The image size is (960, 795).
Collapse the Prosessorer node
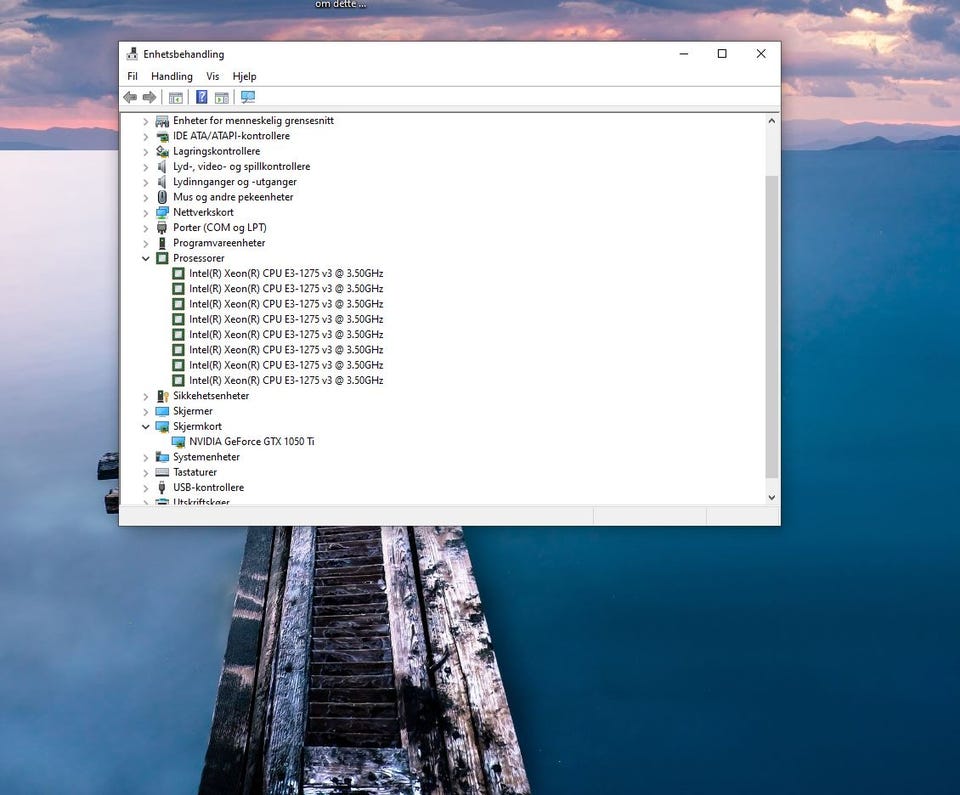pos(146,258)
